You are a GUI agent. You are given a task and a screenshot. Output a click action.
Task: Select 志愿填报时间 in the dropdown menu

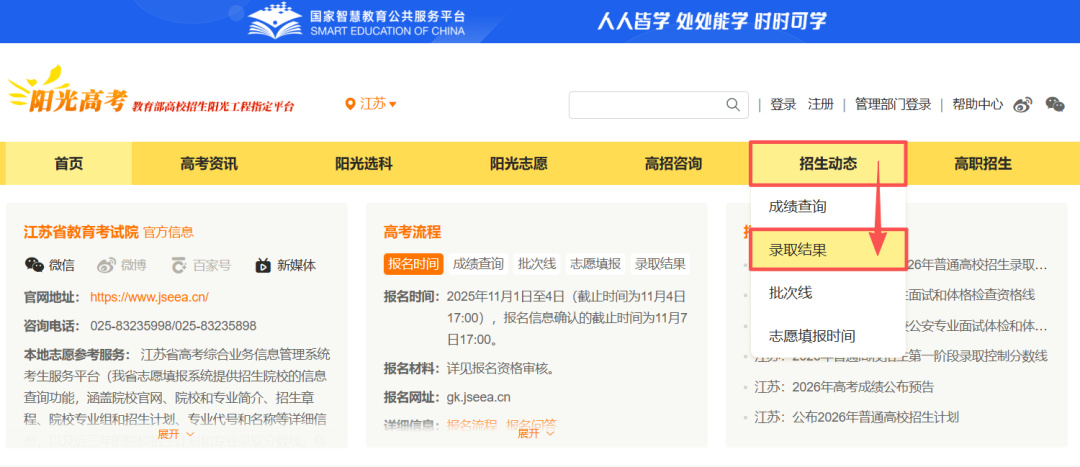click(828, 336)
